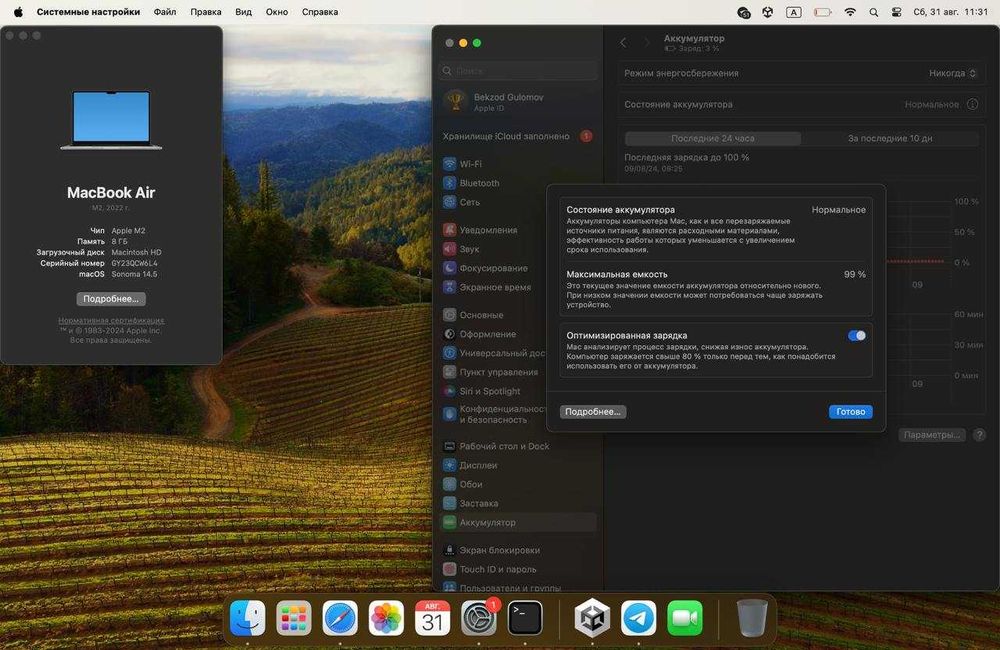Image resolution: width=1000 pixels, height=650 pixels.
Task: Click the settings search field
Action: [520, 71]
